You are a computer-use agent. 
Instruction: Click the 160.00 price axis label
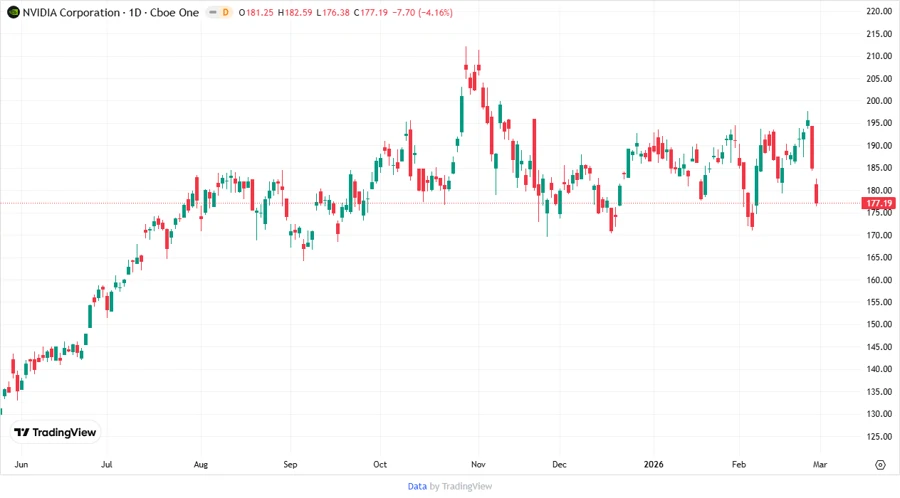pyautogui.click(x=879, y=279)
